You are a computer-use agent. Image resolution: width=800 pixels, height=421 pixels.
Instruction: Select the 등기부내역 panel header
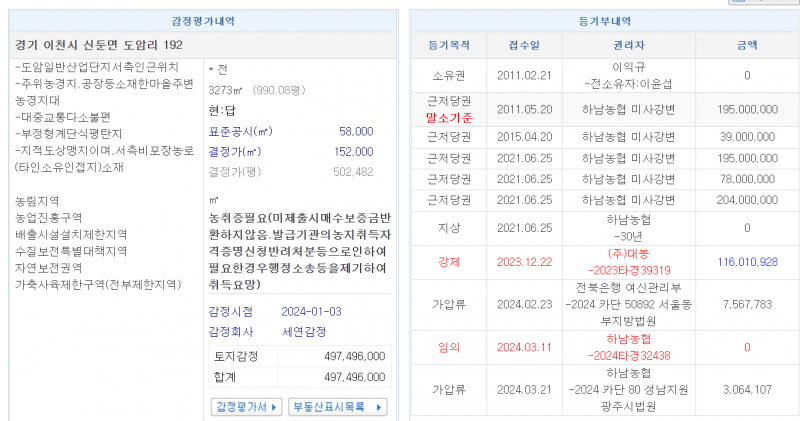[x=604, y=21]
